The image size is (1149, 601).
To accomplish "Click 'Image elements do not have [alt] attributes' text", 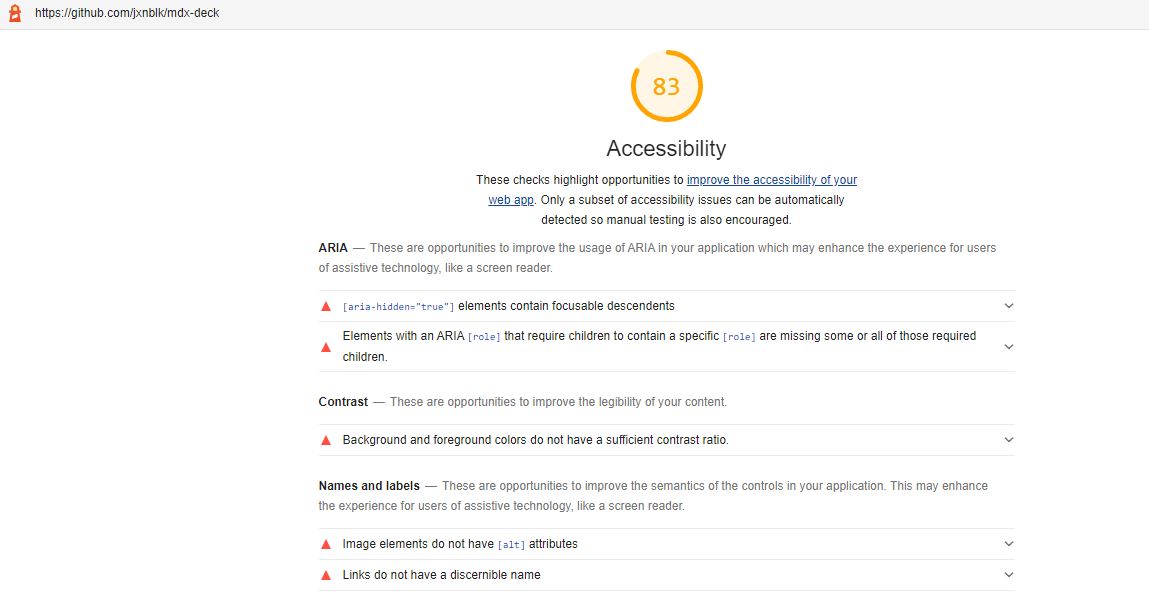I will (460, 544).
